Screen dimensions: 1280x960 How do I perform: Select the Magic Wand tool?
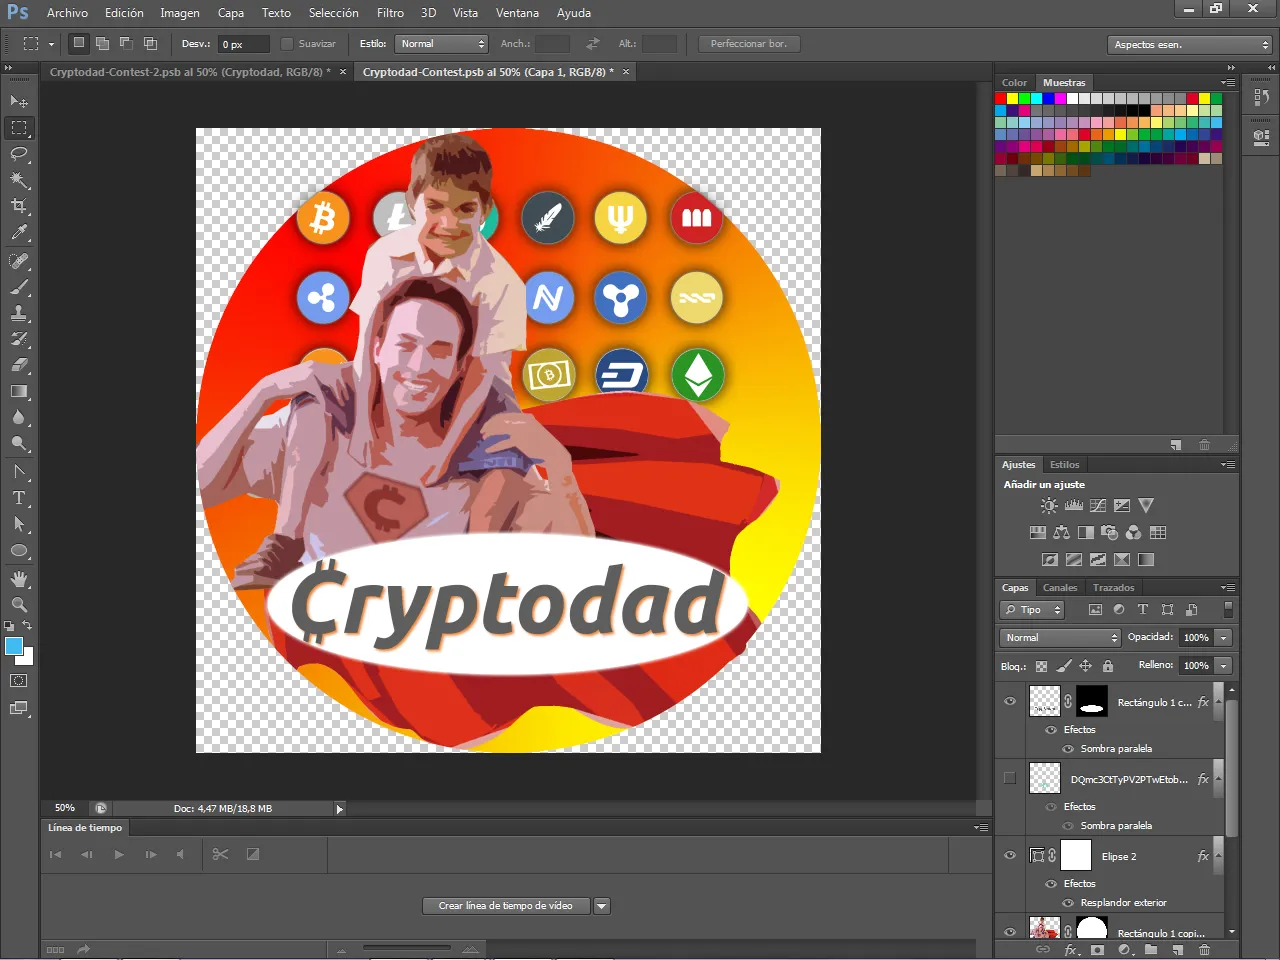pyautogui.click(x=19, y=180)
